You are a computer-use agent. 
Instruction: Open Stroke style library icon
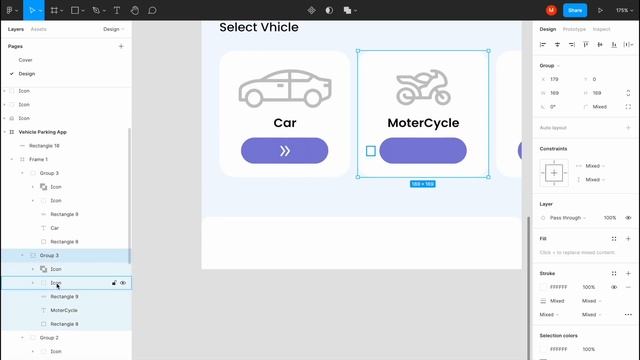coord(614,273)
